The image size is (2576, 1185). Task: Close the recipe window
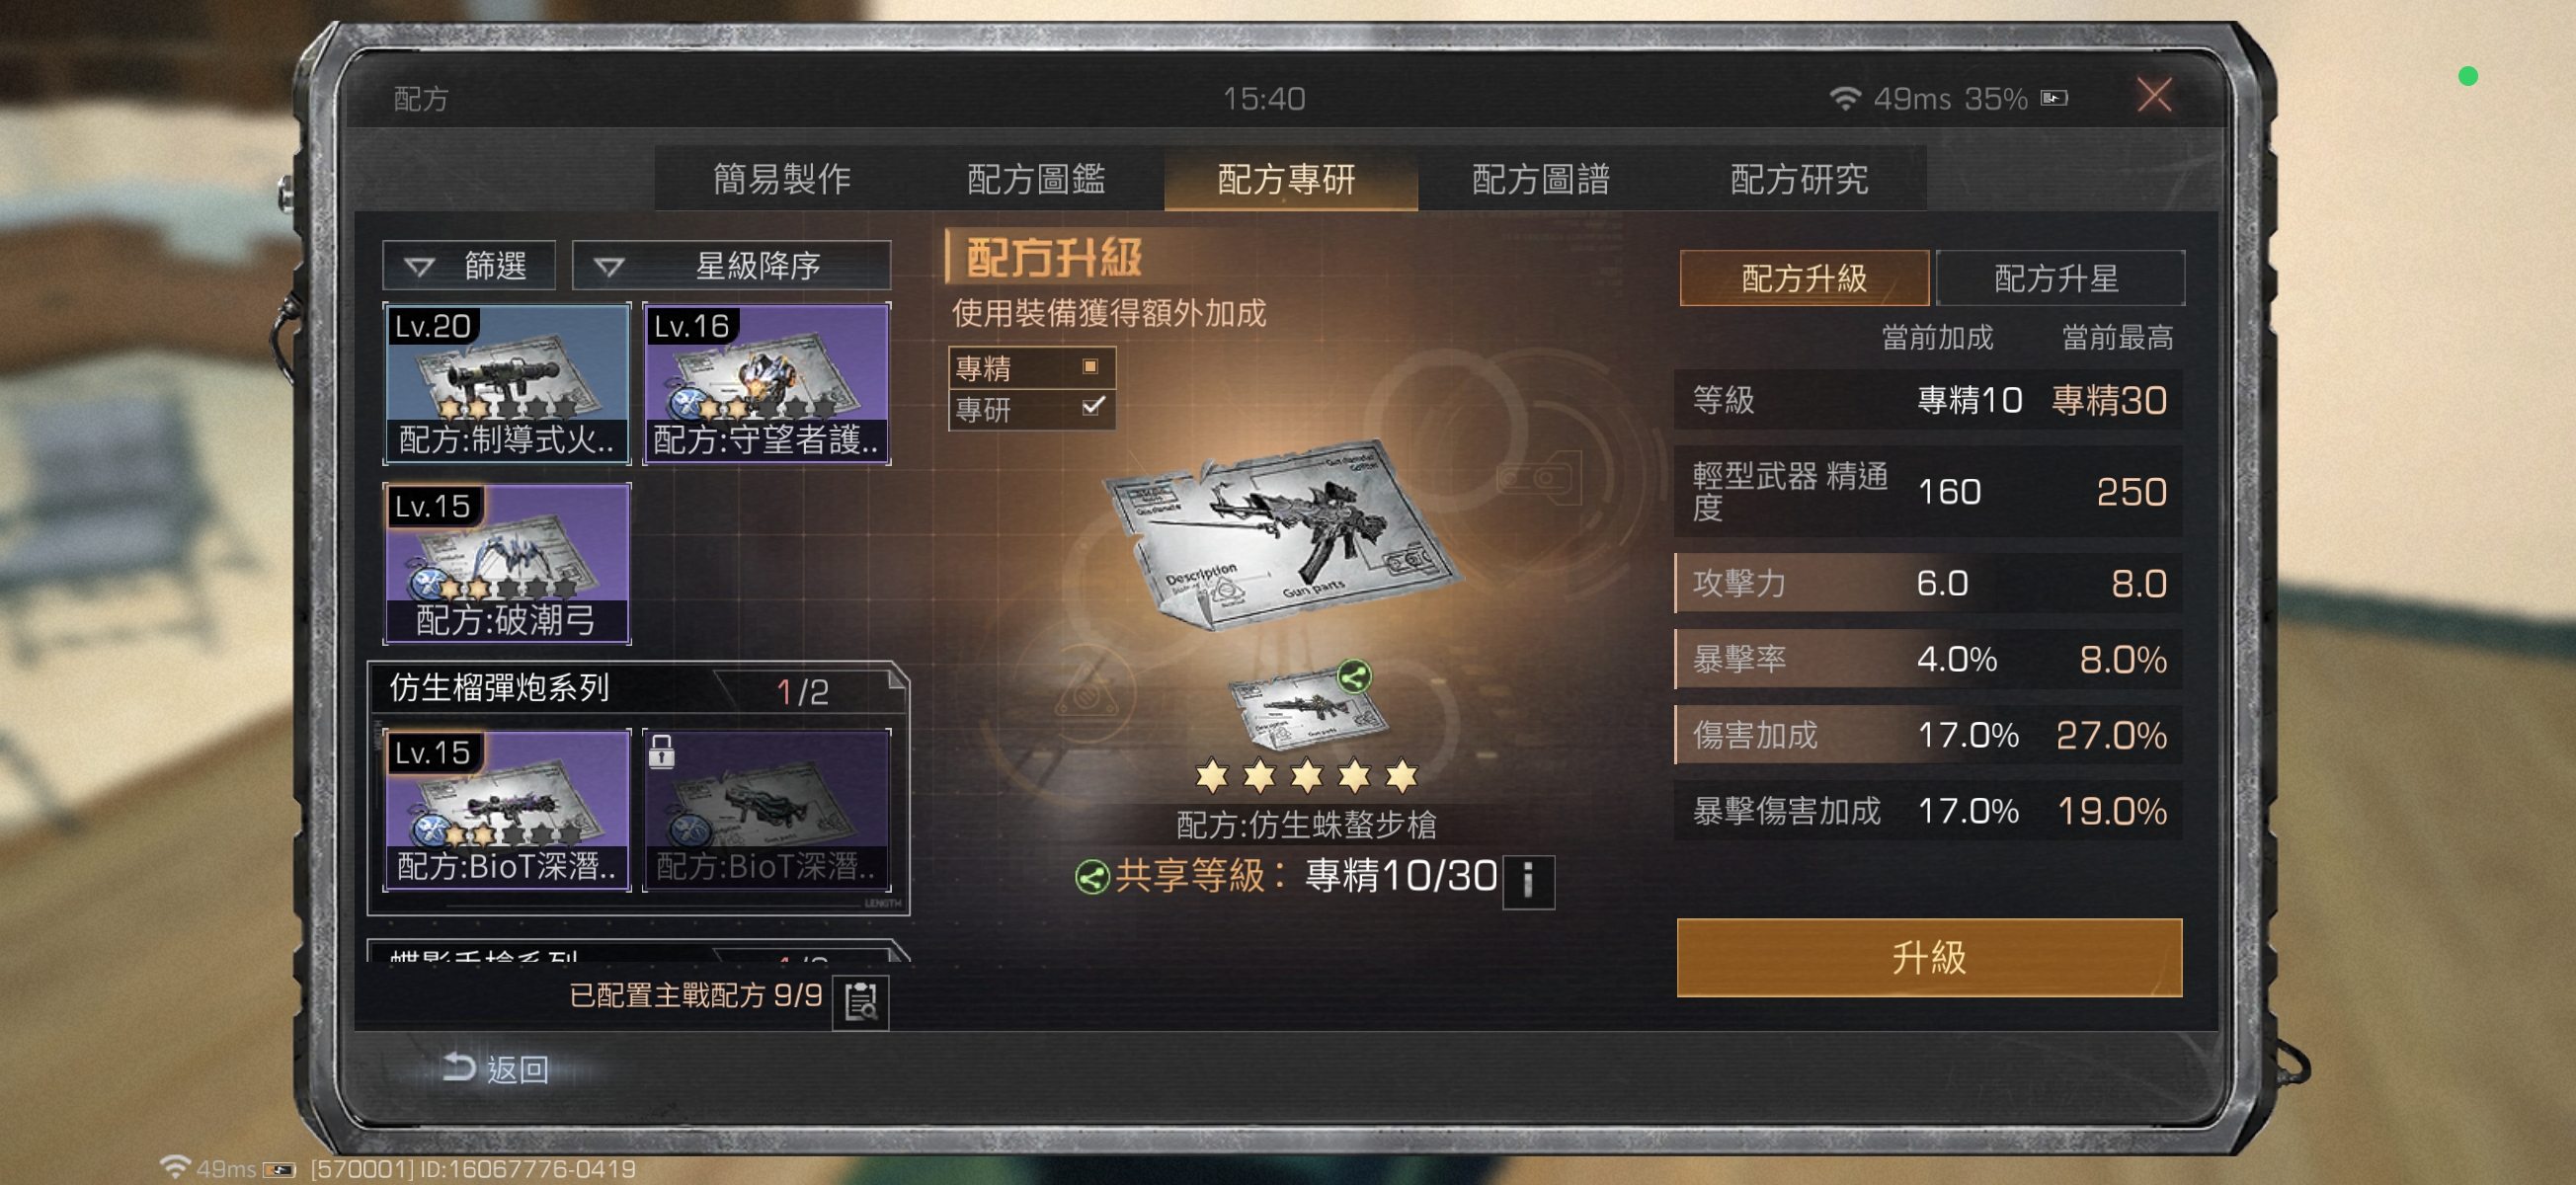pyautogui.click(x=2153, y=96)
